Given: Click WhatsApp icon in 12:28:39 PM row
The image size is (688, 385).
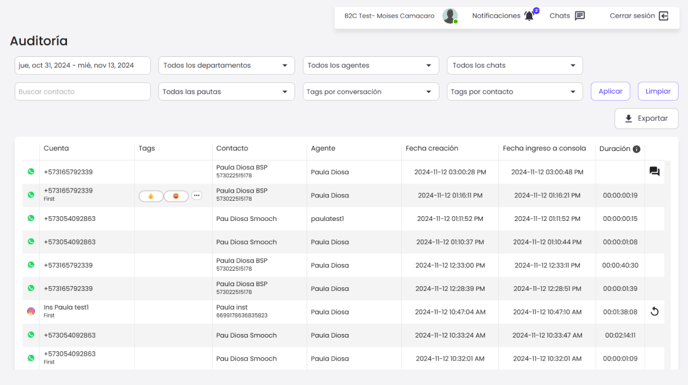Looking at the screenshot, I should tap(31, 288).
